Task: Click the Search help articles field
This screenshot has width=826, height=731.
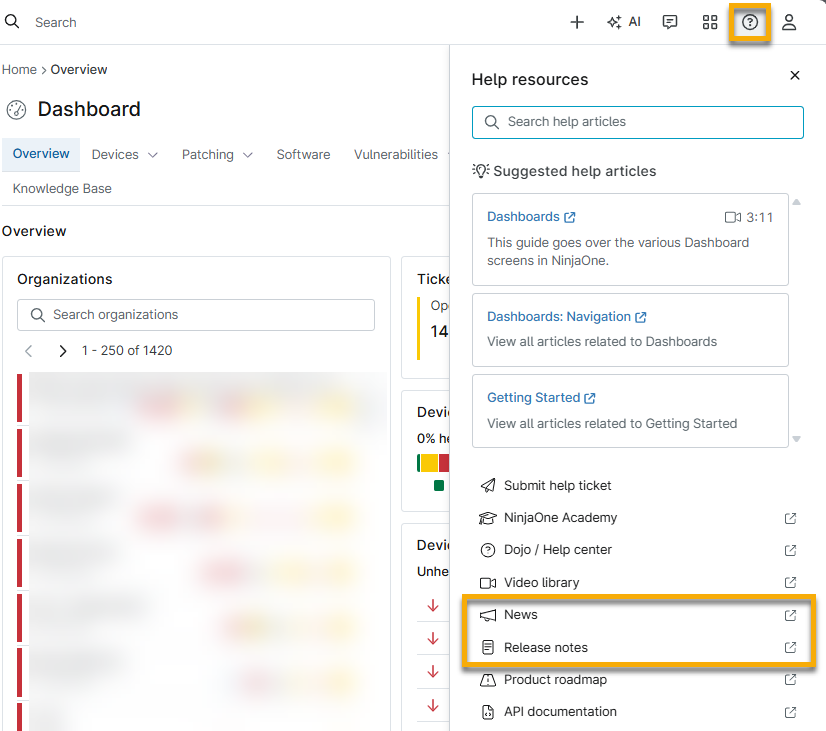Action: click(638, 122)
